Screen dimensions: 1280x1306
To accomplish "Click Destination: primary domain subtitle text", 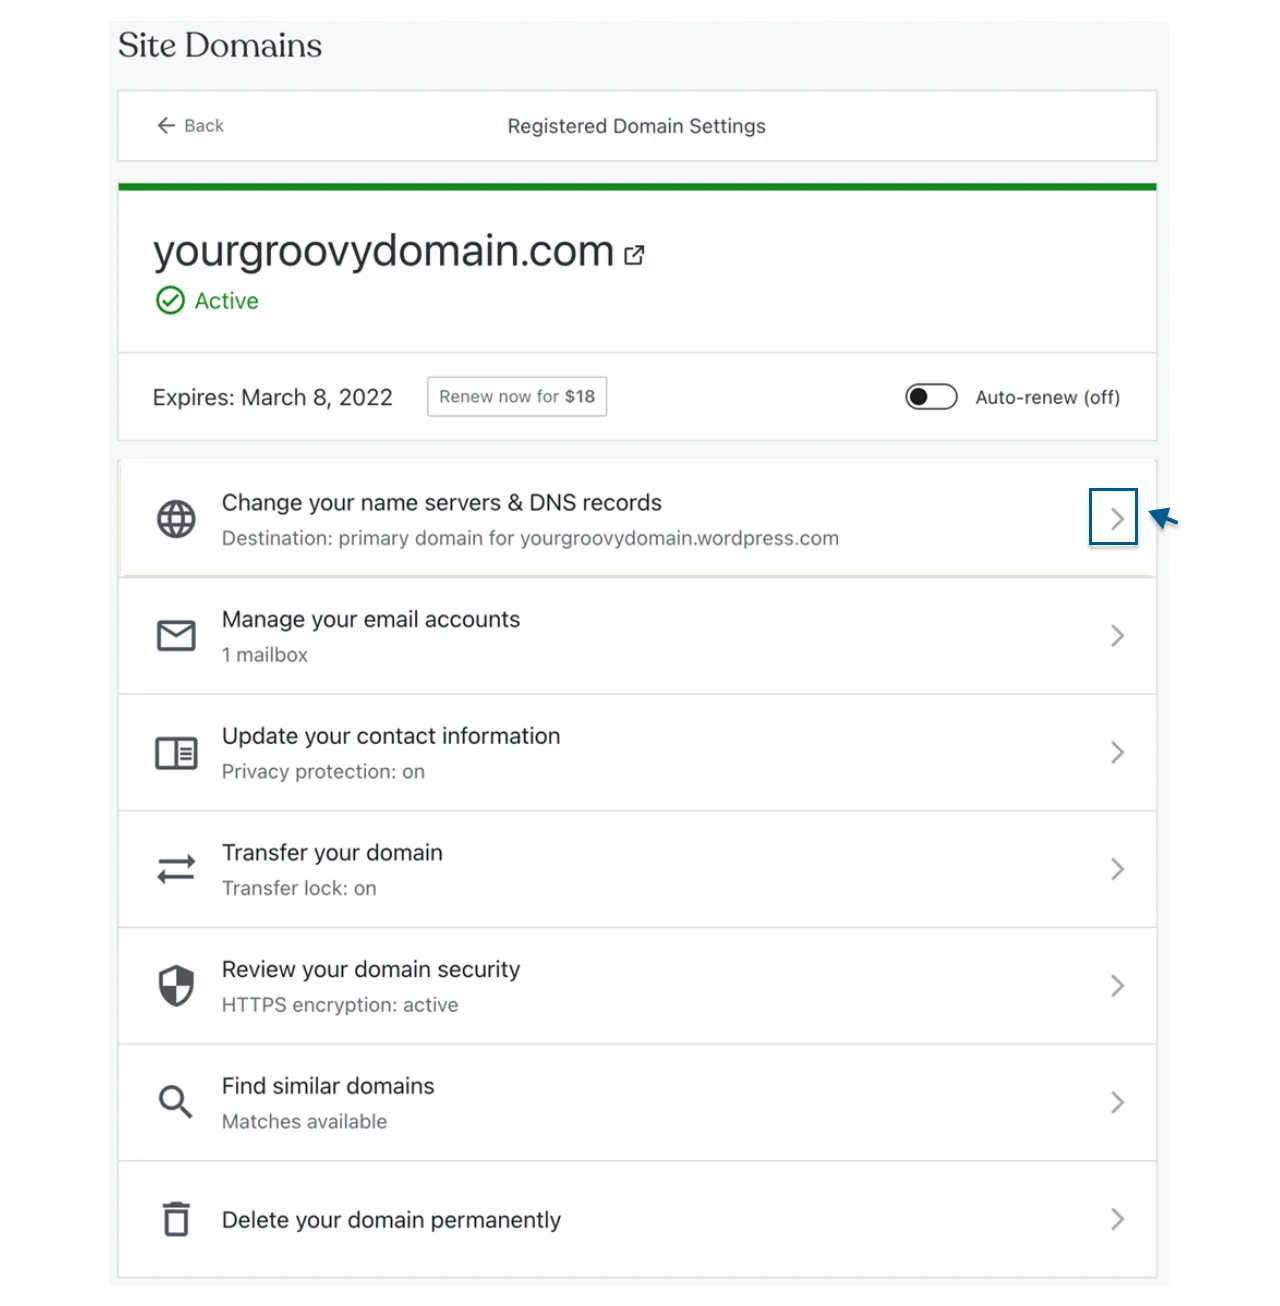I will 530,538.
